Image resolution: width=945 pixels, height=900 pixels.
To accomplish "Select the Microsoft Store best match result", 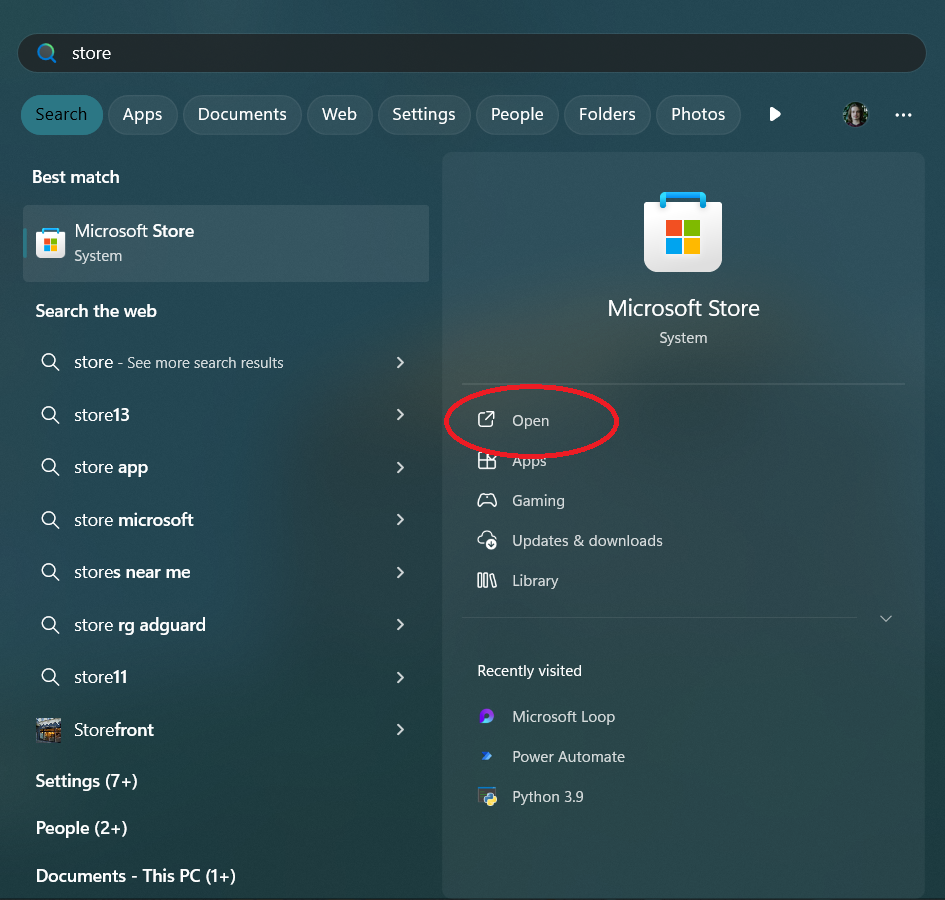I will 226,244.
